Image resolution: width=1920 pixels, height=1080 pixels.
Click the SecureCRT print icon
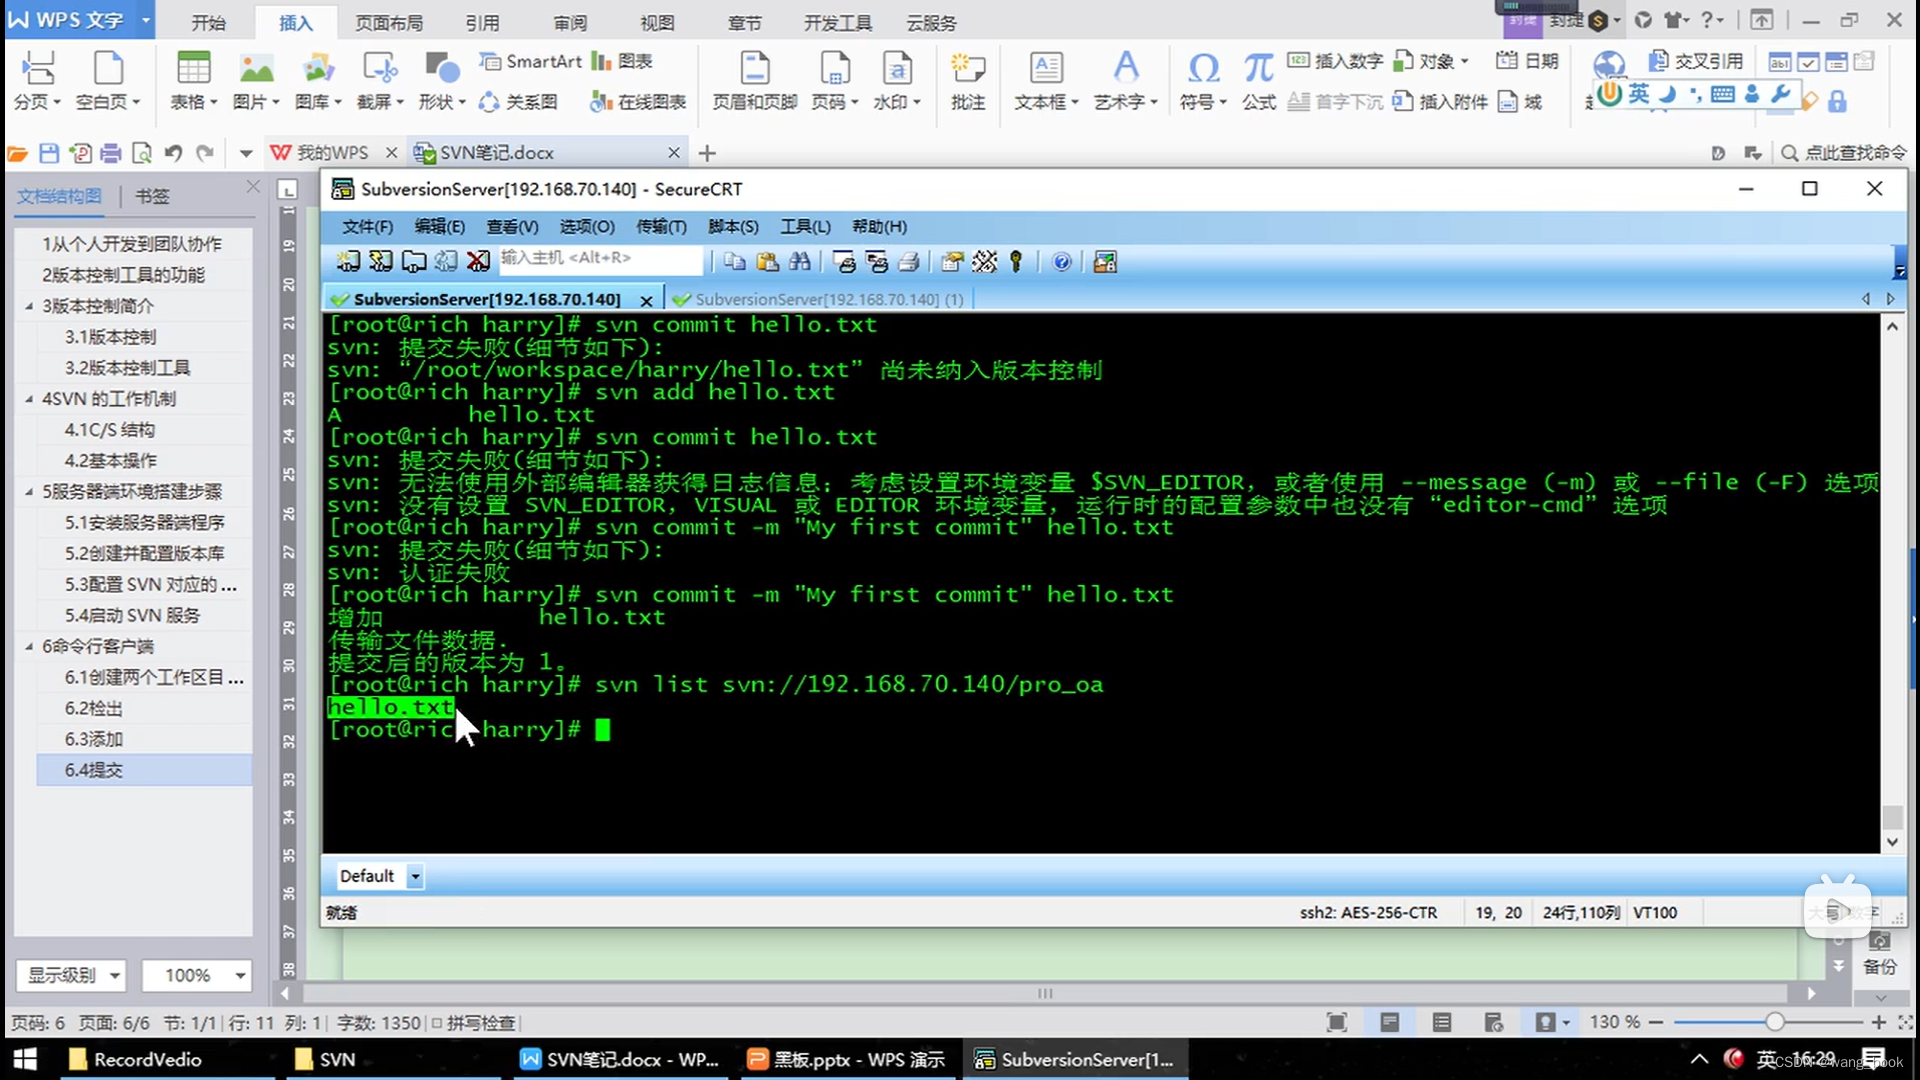909,262
